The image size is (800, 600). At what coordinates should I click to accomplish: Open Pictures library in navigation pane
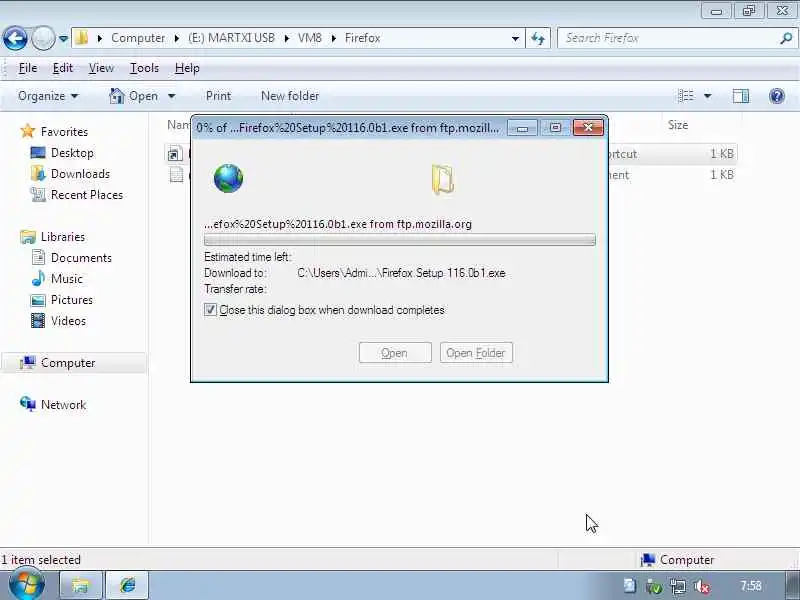[71, 299]
